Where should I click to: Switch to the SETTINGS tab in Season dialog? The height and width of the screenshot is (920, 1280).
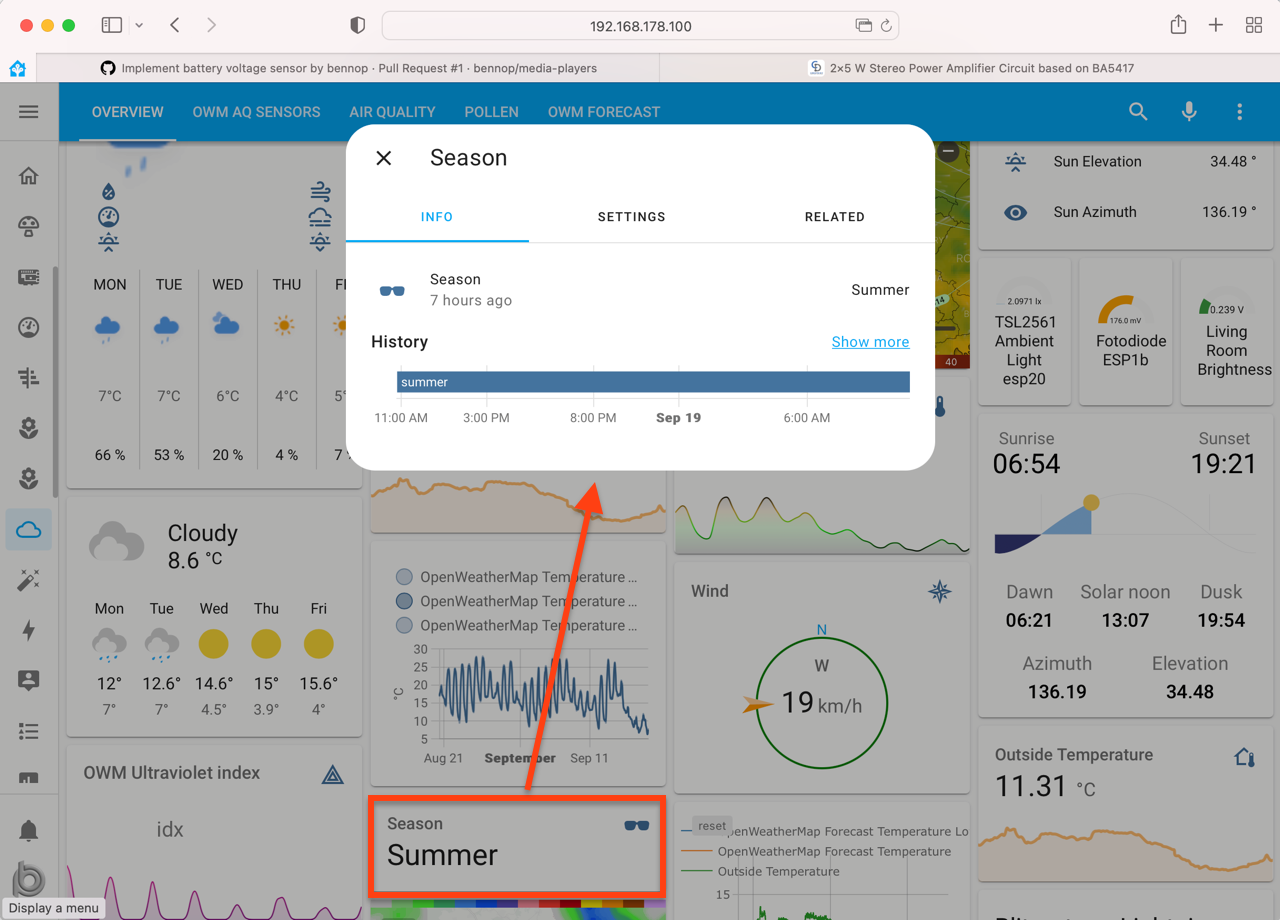point(631,217)
